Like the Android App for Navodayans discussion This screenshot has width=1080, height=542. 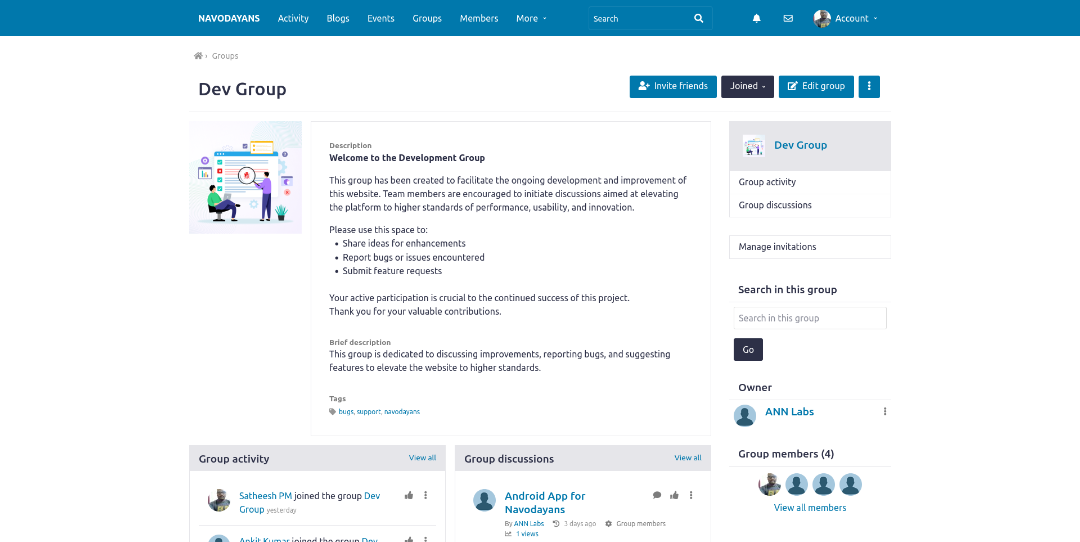674,495
